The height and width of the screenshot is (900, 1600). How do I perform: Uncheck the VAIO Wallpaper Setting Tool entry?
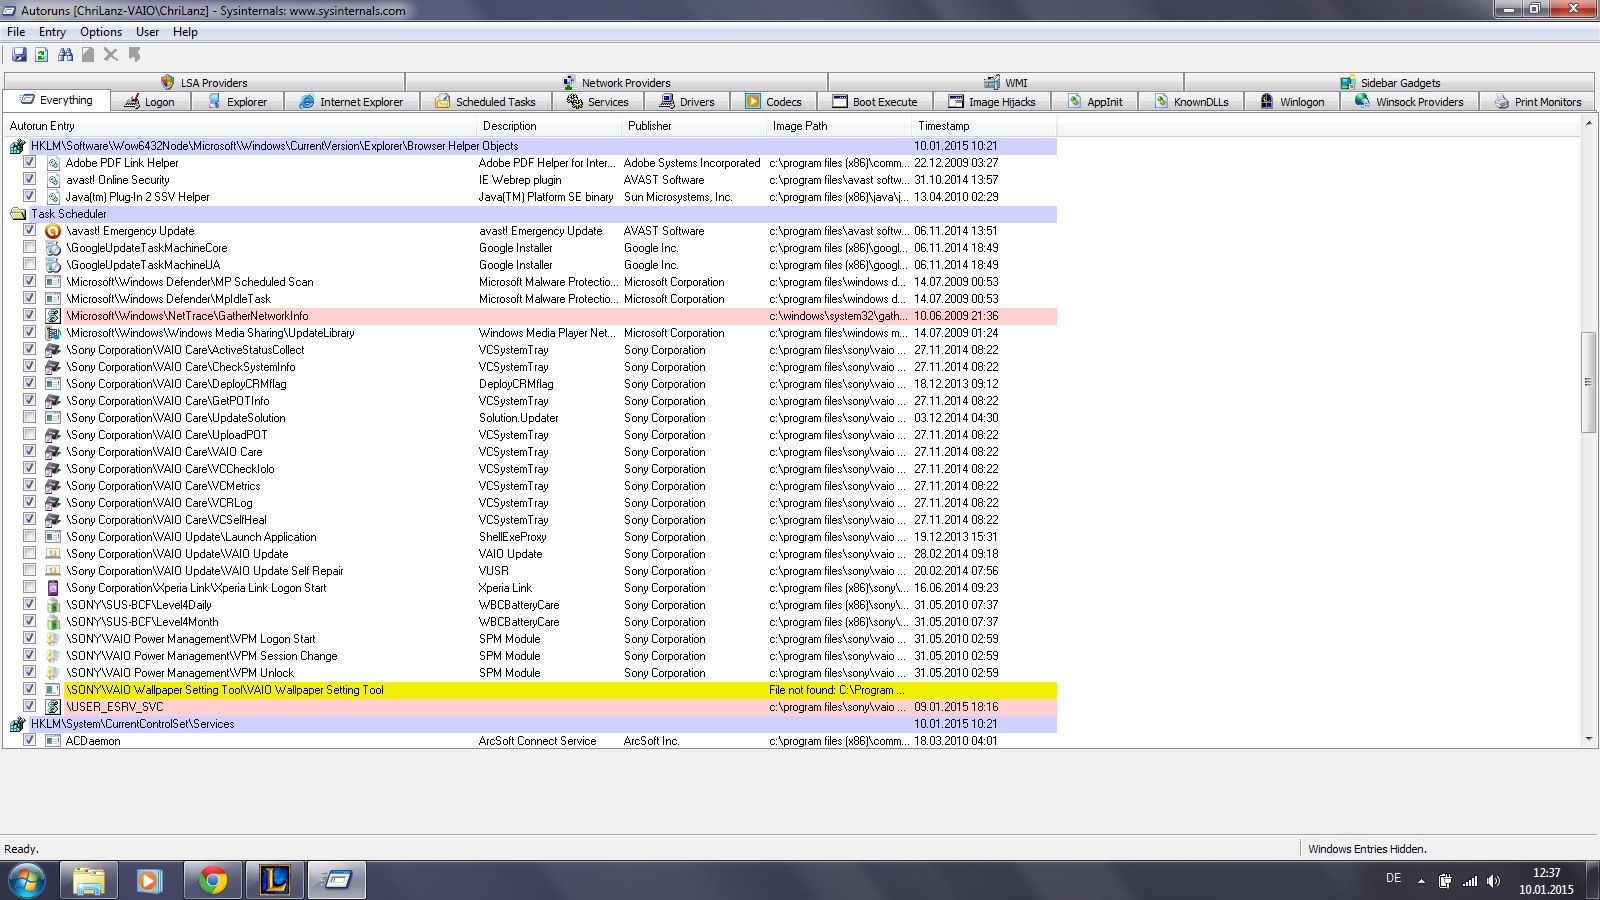click(x=29, y=690)
